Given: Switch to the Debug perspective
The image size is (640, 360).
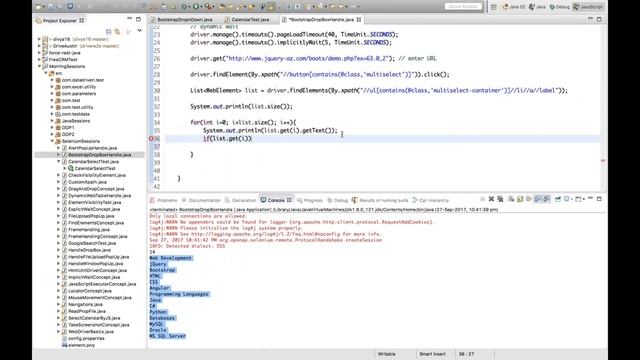Looking at the screenshot, I should click(559, 7).
